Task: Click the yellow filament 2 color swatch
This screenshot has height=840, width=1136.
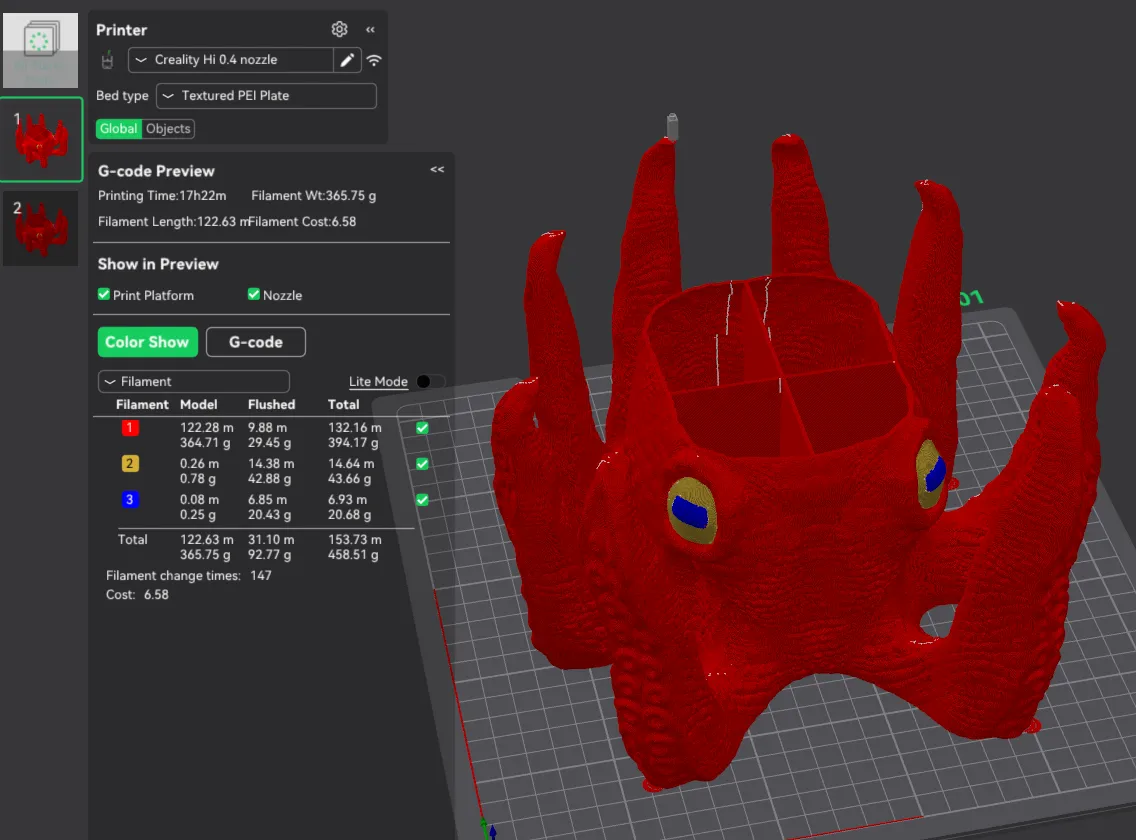Action: tap(130, 464)
